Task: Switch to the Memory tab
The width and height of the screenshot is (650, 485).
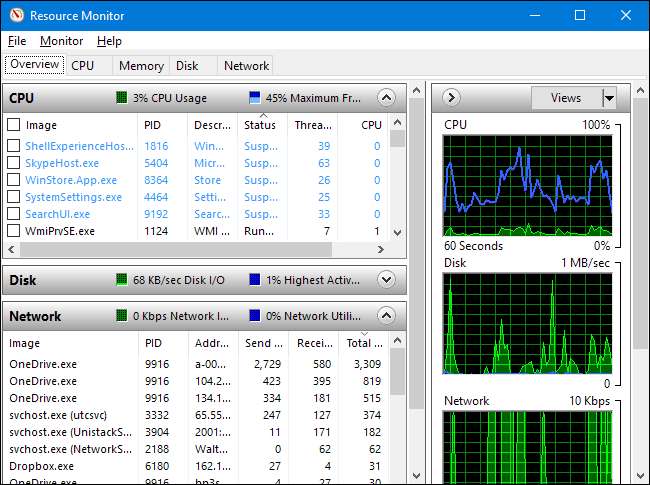Action: click(x=141, y=66)
